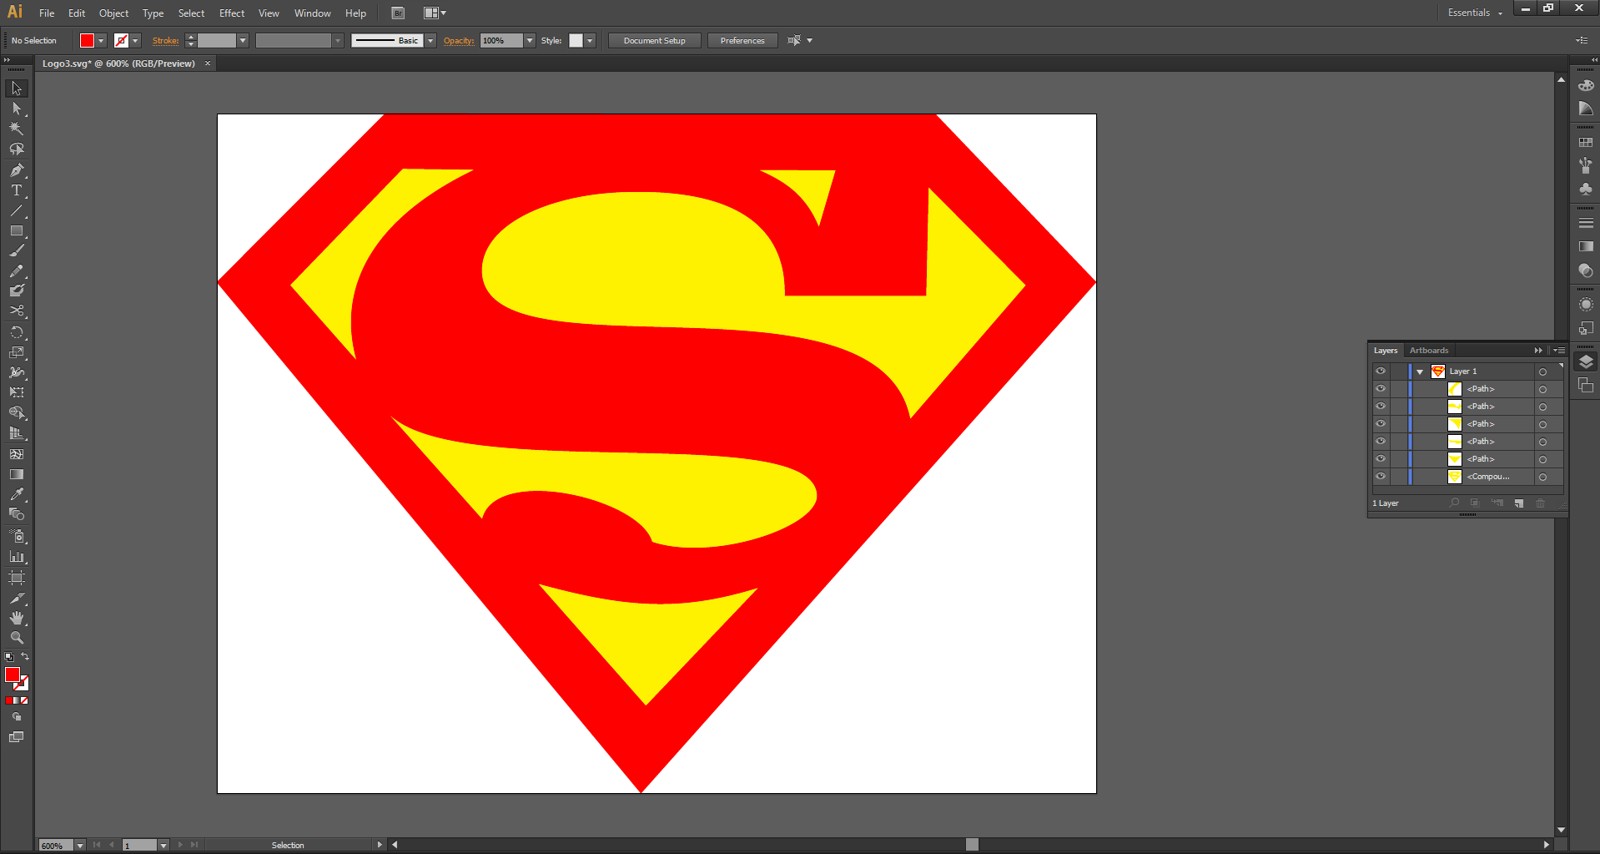This screenshot has width=1600, height=854.
Task: Click the horizontal scrollbar thumb
Action: [x=972, y=845]
